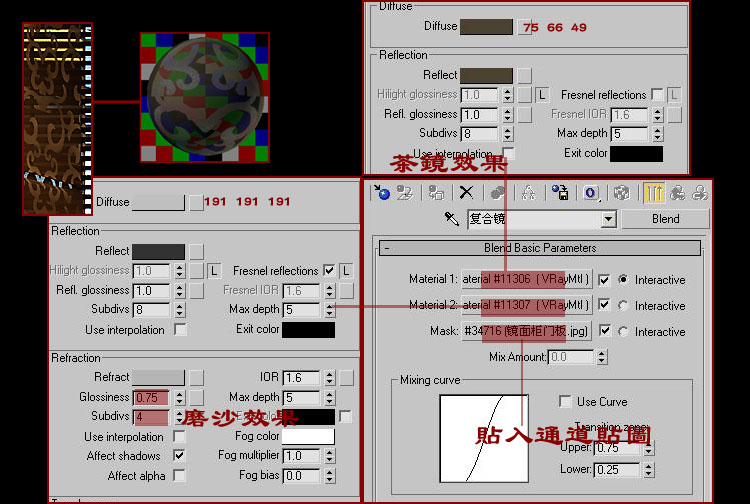Open Material Effects Channel icon

tap(591, 192)
